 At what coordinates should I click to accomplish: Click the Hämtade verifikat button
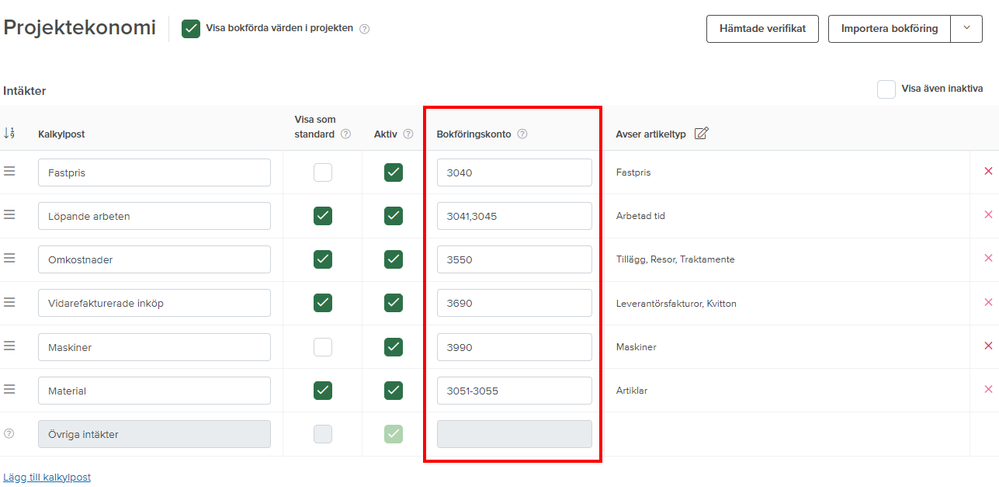click(762, 28)
